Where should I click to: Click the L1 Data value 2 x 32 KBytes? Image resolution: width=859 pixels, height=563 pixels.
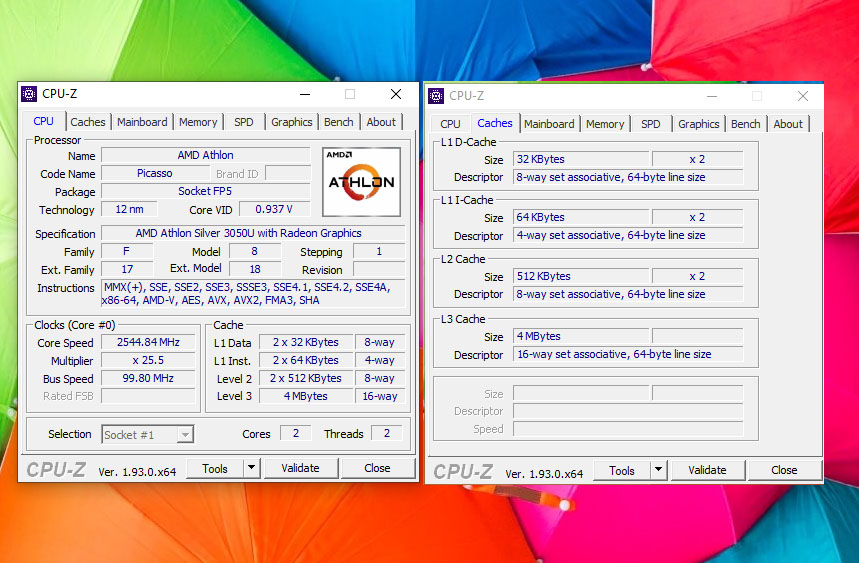[306, 342]
